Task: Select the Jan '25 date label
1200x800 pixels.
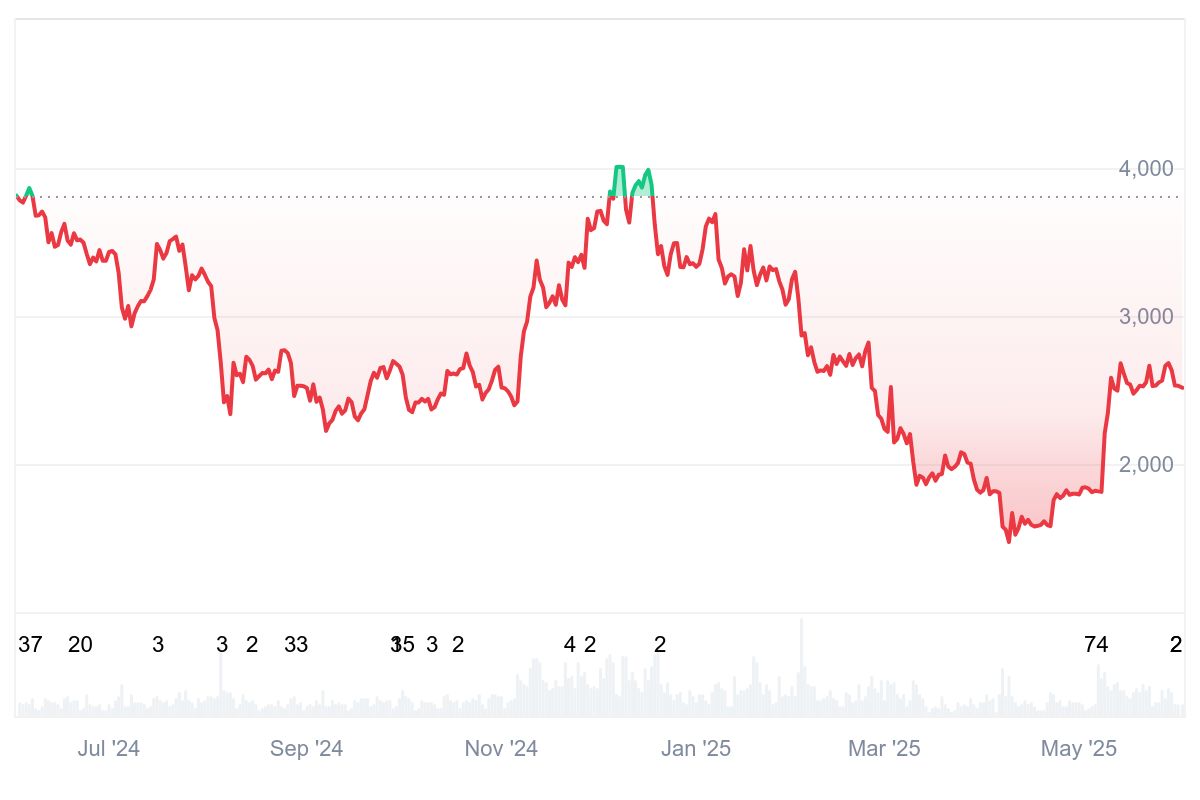Action: tap(696, 749)
